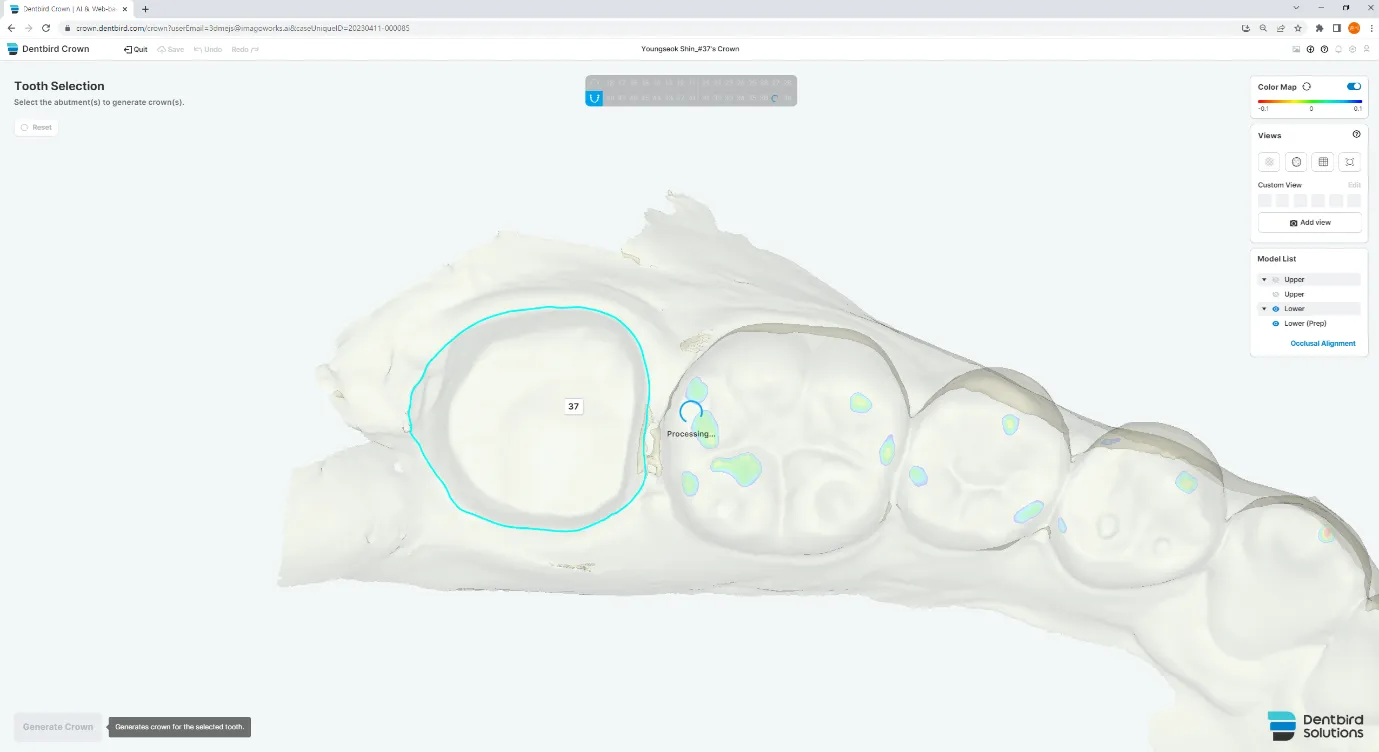The image size is (1379, 752).
Task: Select the fit-to-frame view preset icon
Action: click(x=1350, y=162)
